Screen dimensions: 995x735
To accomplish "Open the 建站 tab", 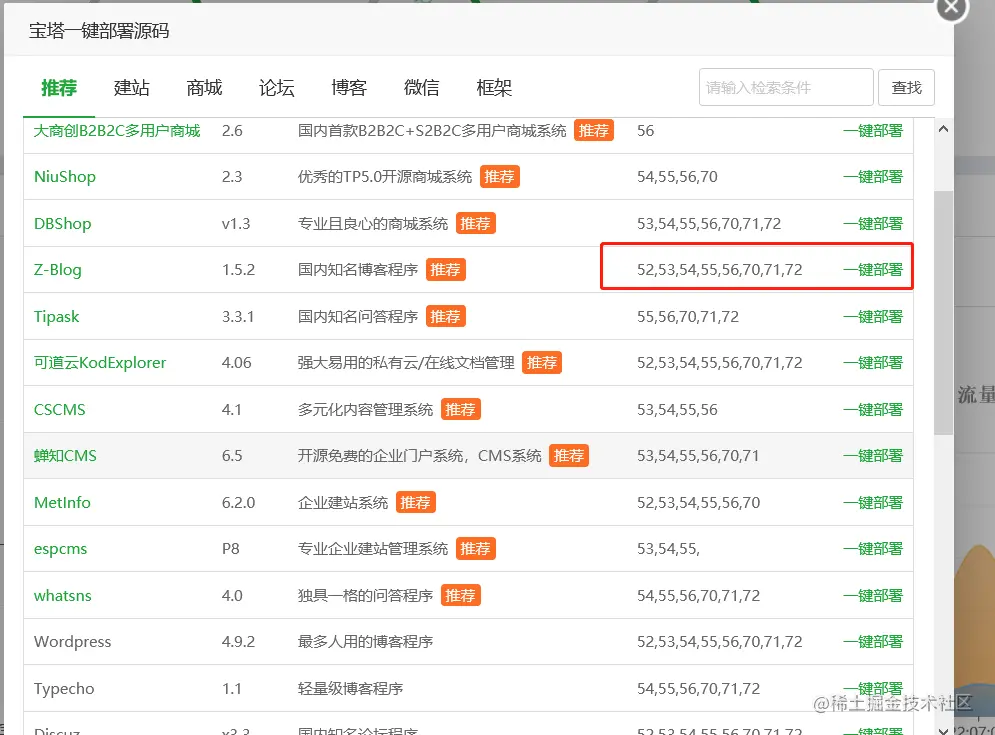I will [x=131, y=88].
